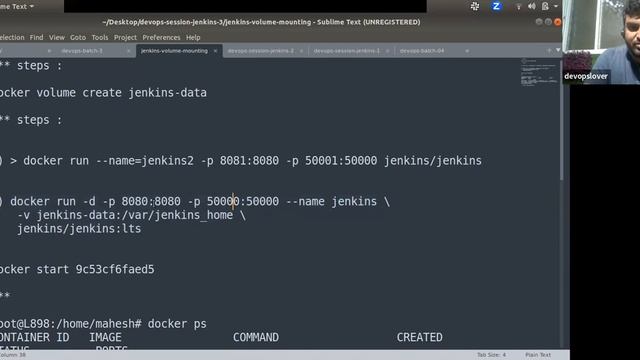Close the devops-batch-04 tab
The image size is (640, 360).
pos(467,51)
